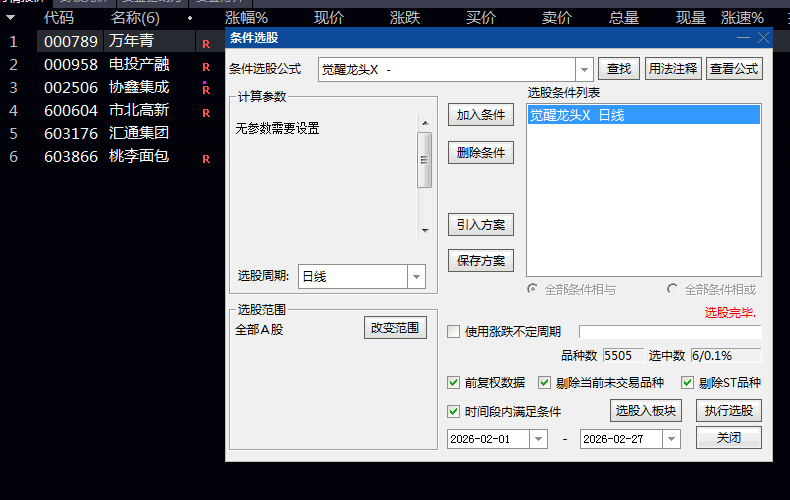Click the red R icon beside 万年青

[x=206, y=44]
